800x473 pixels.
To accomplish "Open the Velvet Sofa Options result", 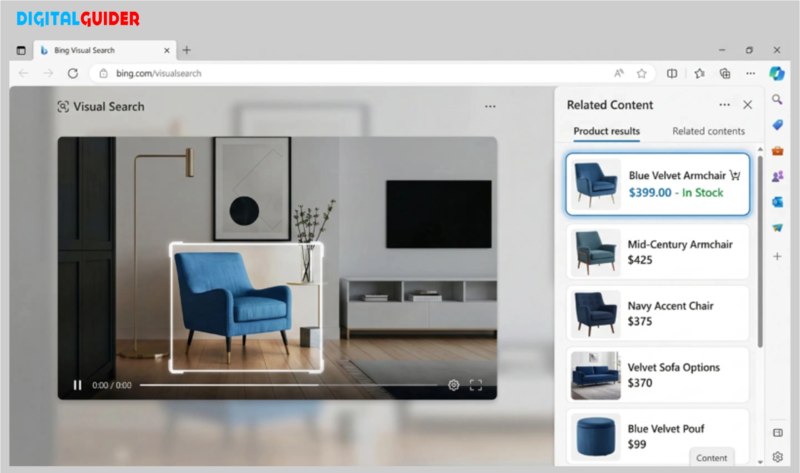I will click(x=658, y=375).
